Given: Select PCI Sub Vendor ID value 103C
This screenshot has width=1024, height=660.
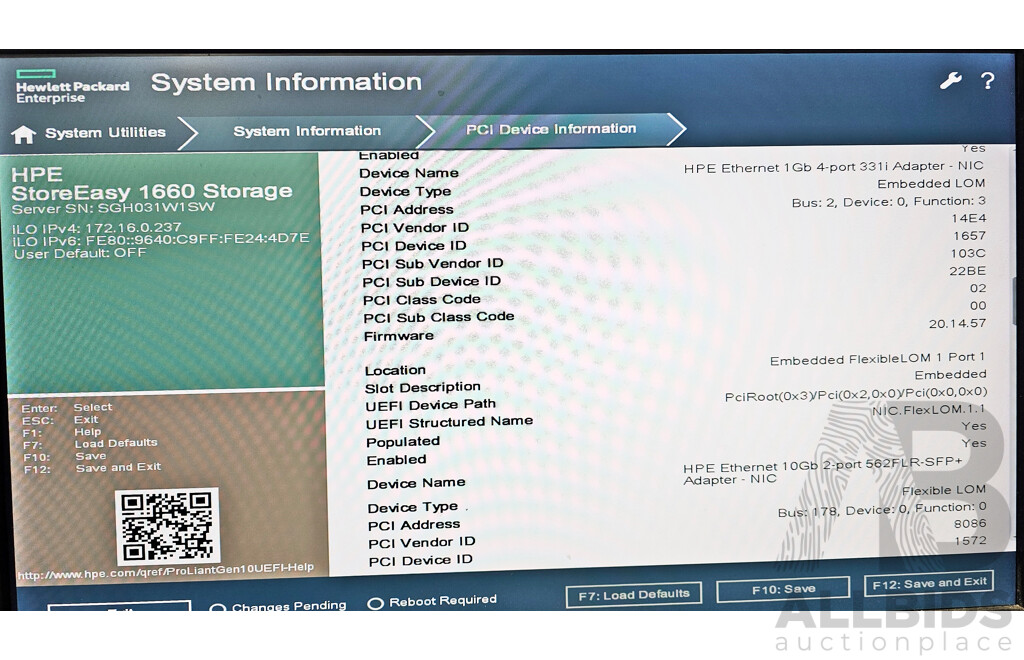Looking at the screenshot, I should [x=968, y=254].
